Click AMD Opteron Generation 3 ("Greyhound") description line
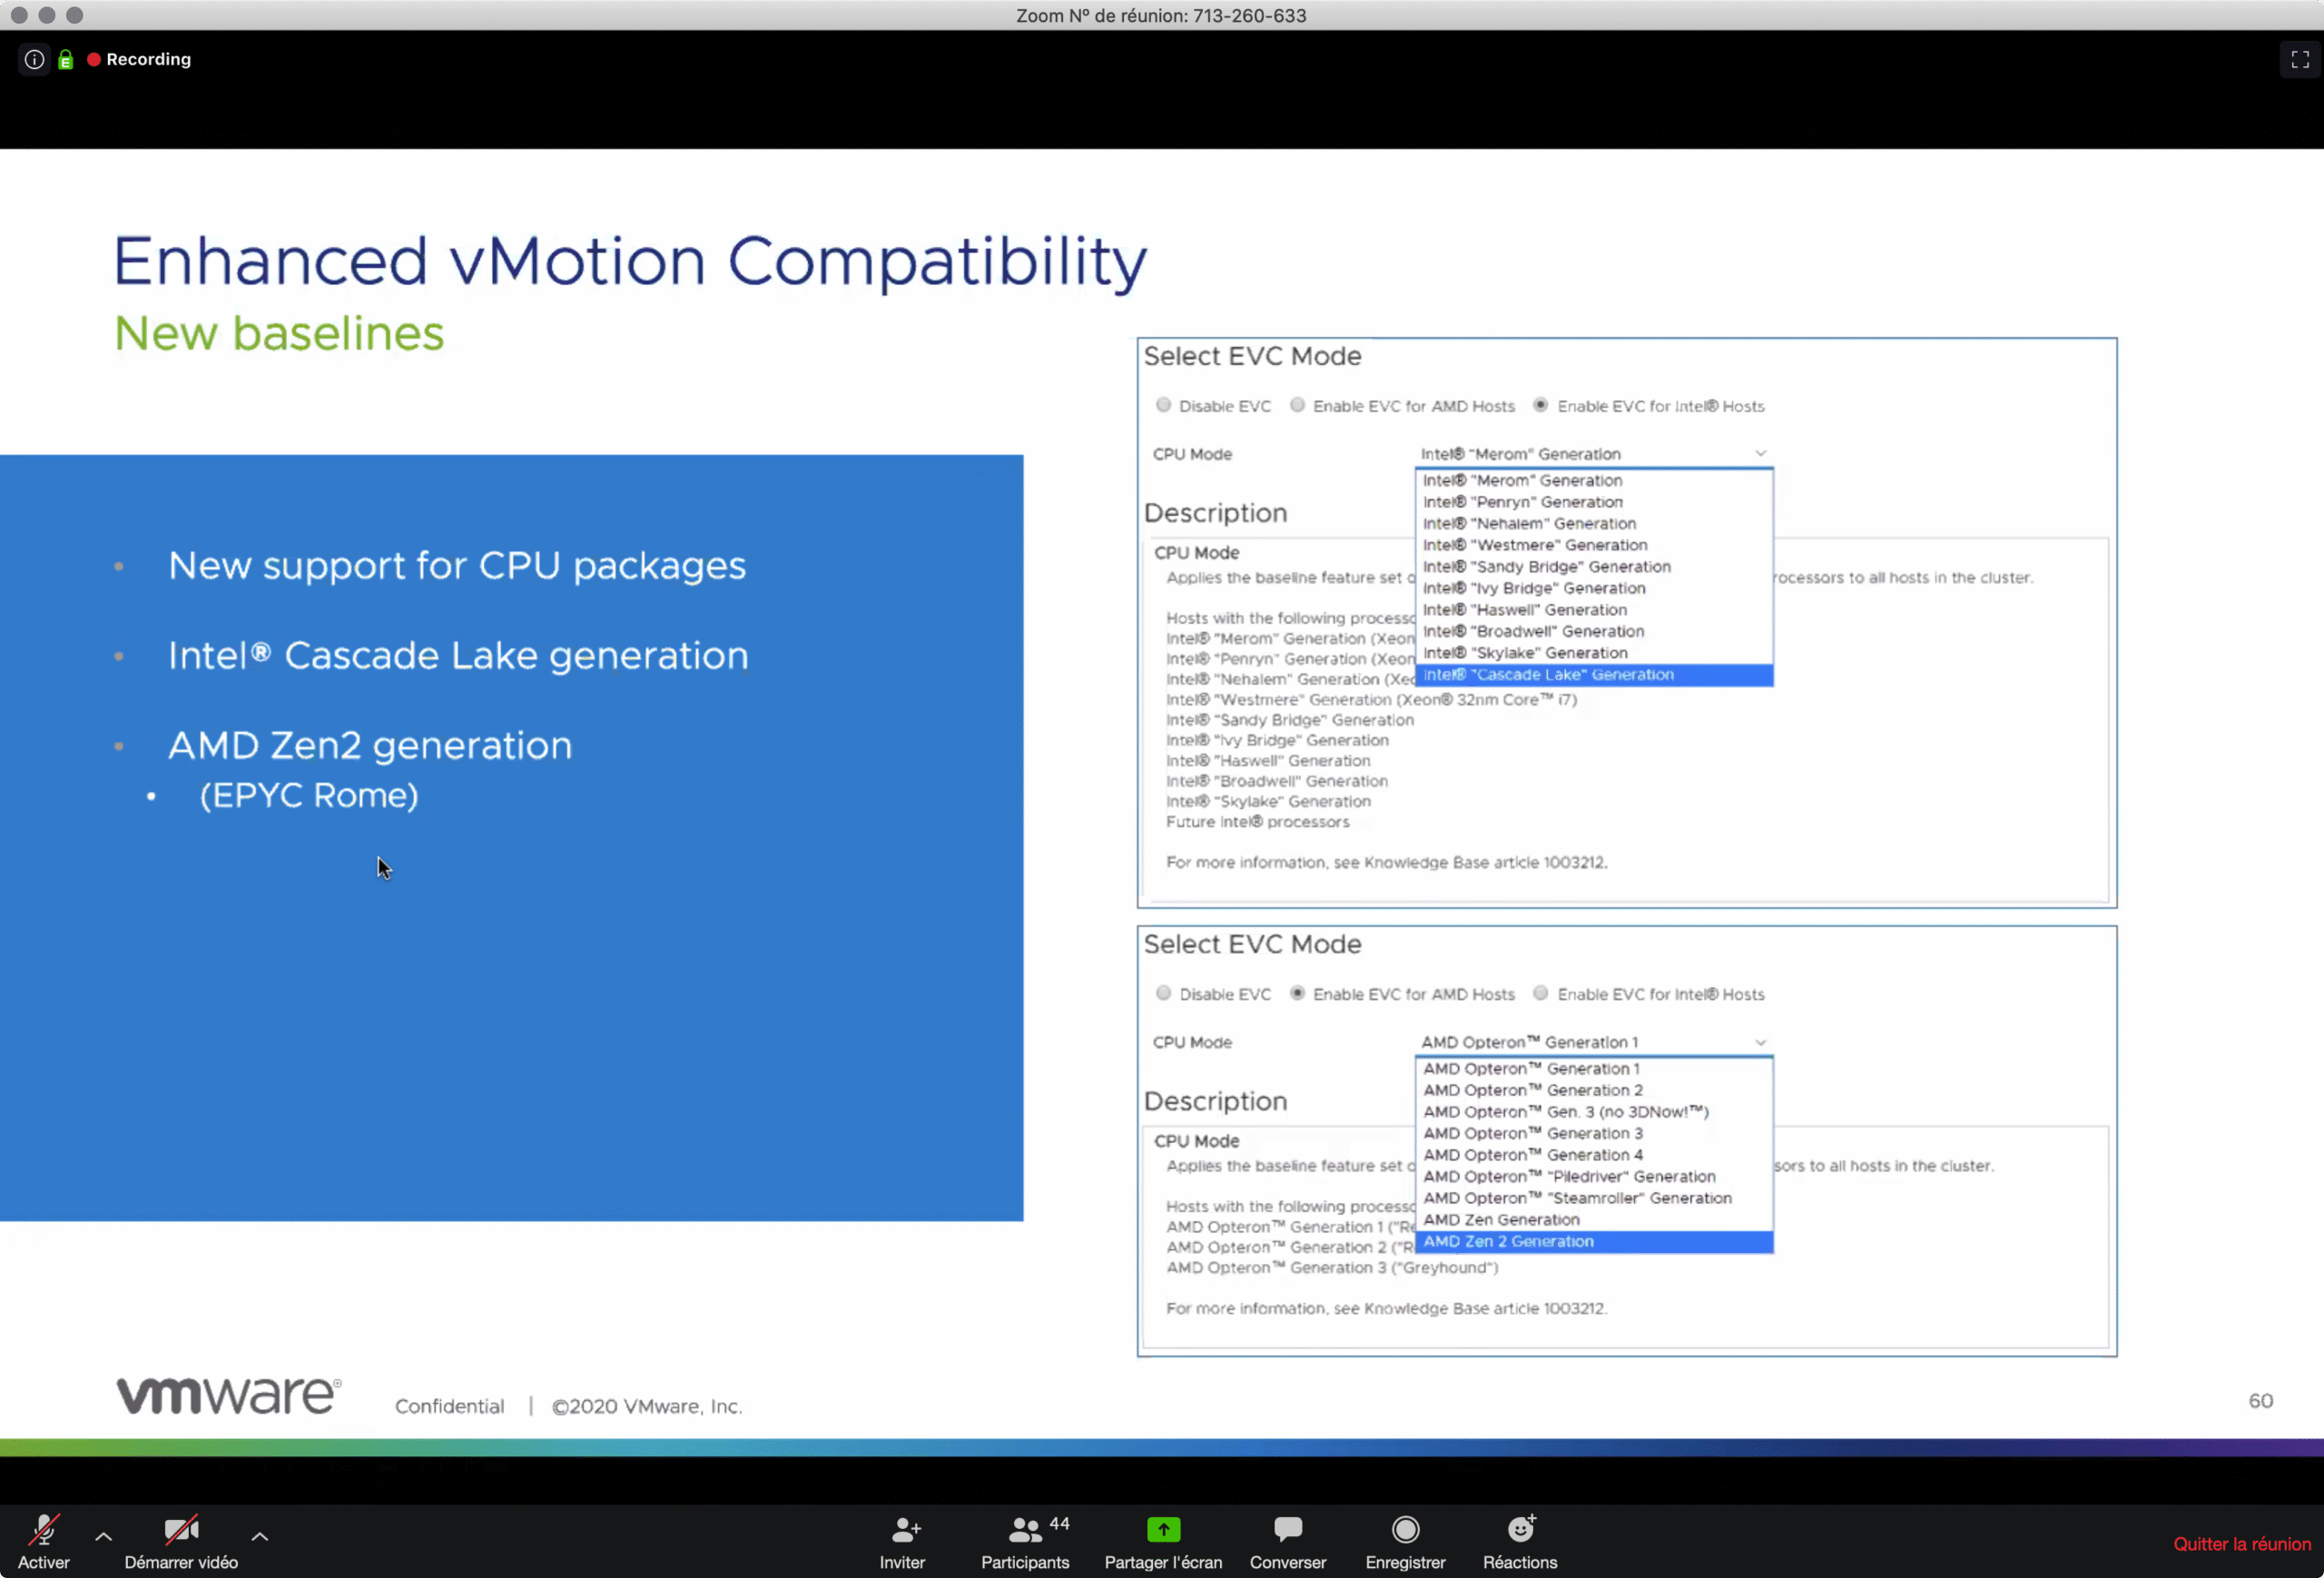Viewport: 2324px width, 1578px height. click(x=1332, y=1268)
